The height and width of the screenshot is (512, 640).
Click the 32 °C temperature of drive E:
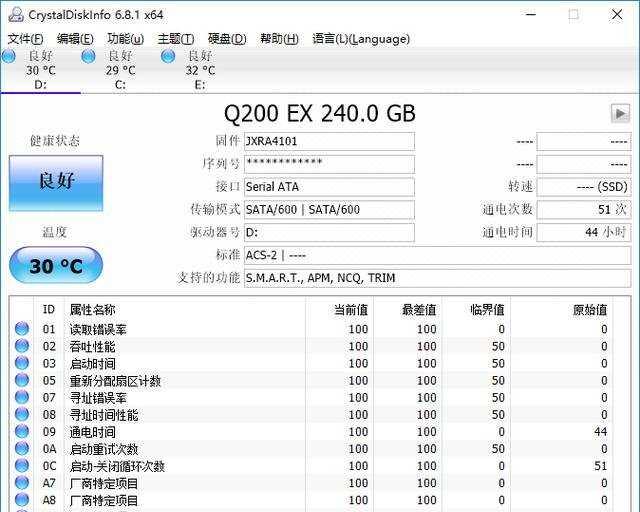[200, 70]
